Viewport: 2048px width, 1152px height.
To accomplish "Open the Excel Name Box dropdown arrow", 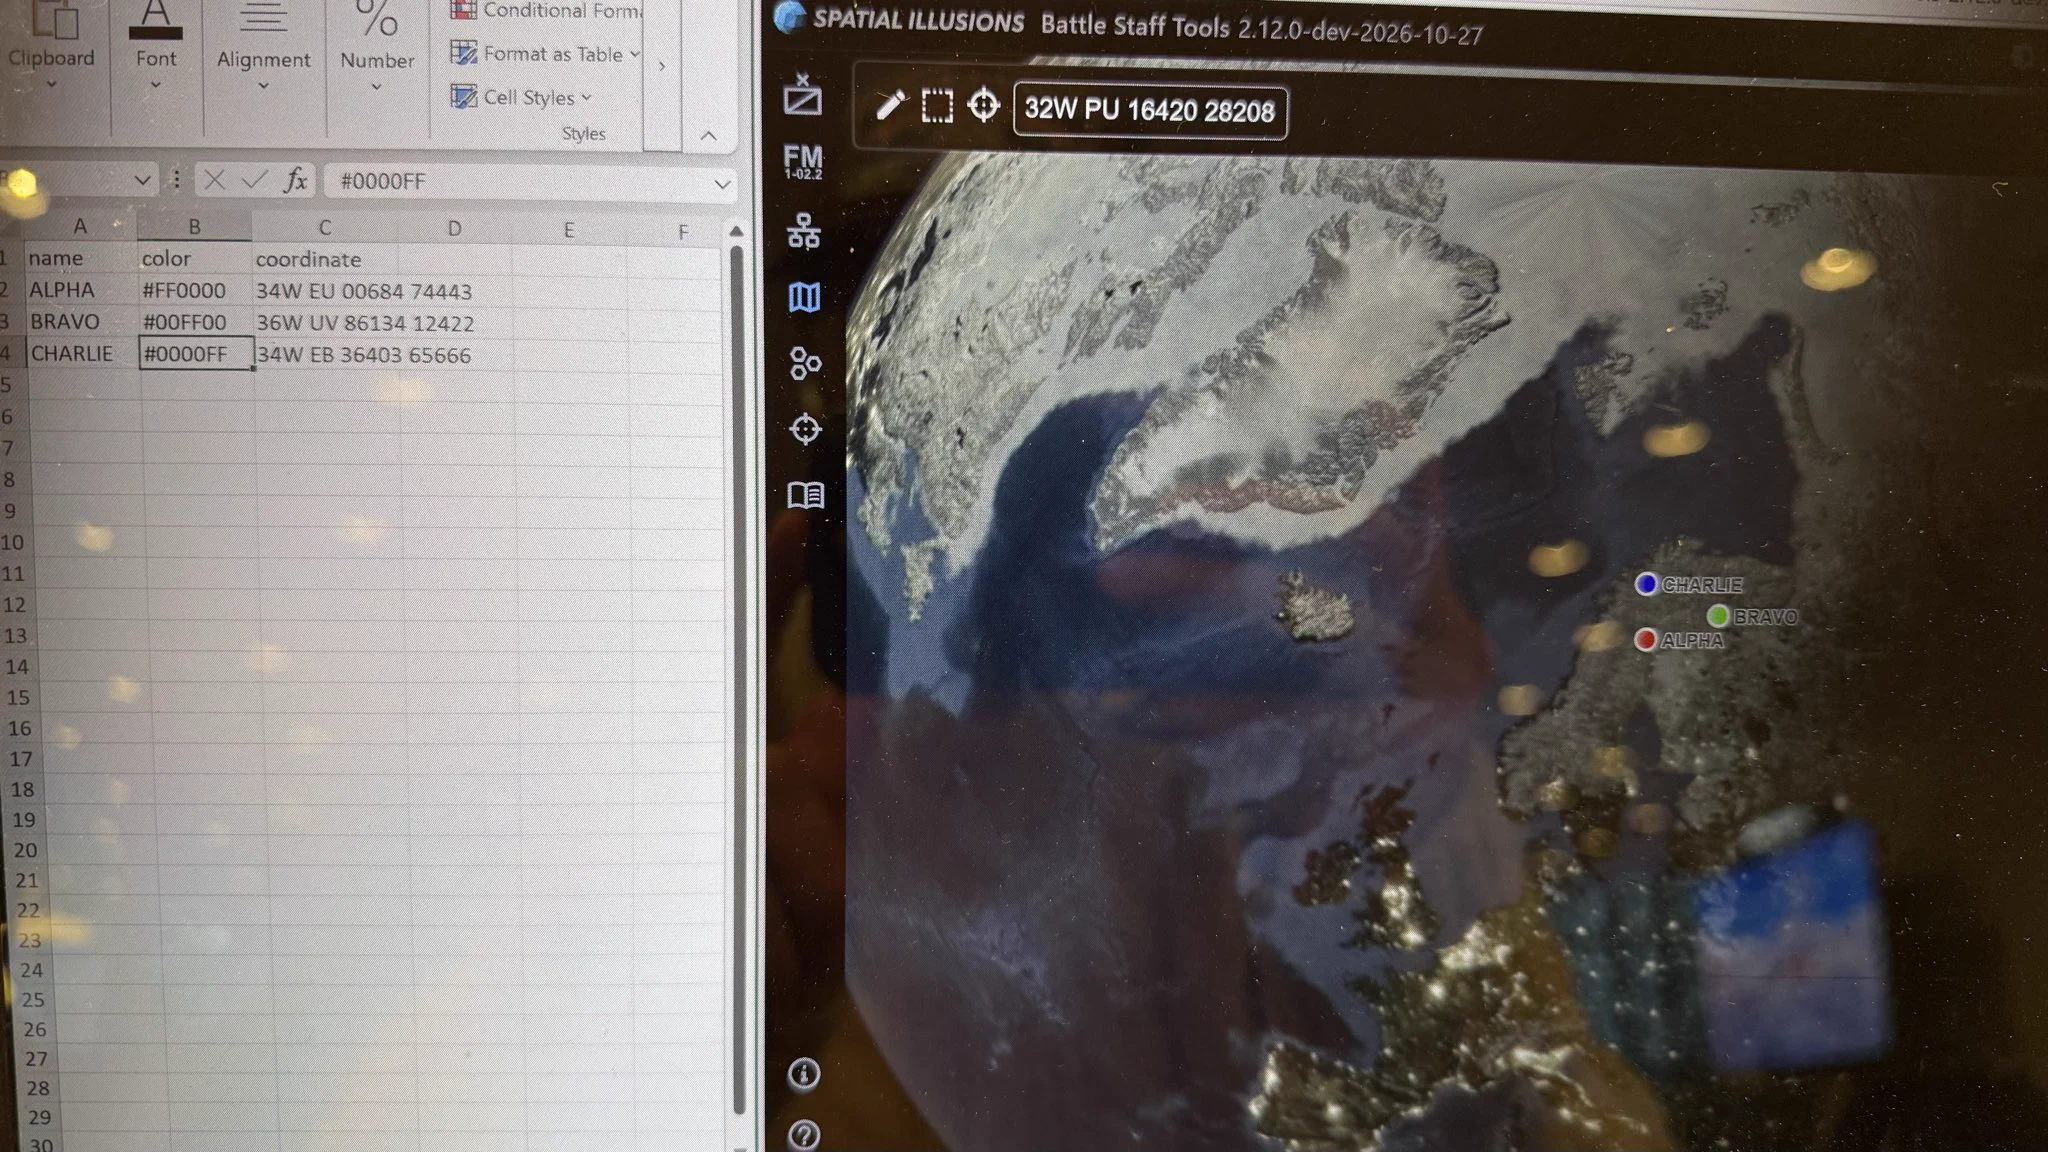I will tap(142, 180).
